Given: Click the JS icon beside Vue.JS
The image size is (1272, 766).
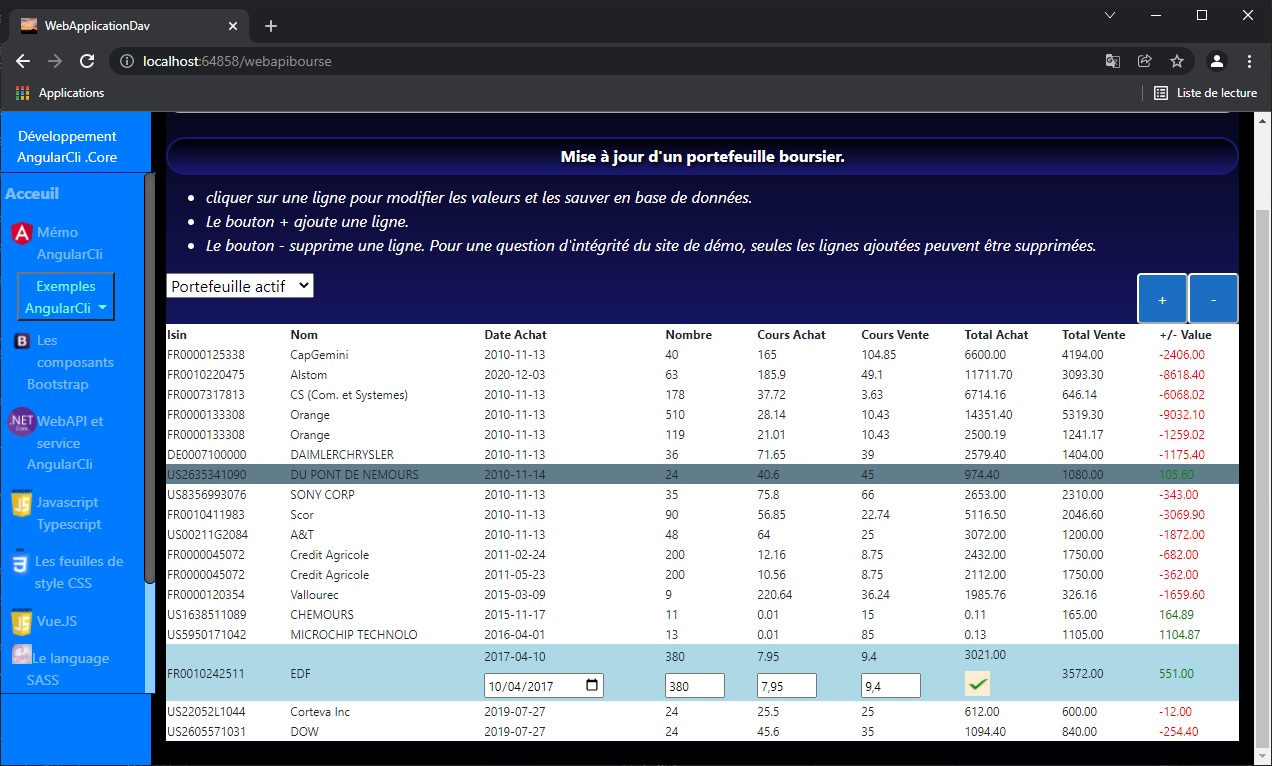Looking at the screenshot, I should [x=21, y=622].
